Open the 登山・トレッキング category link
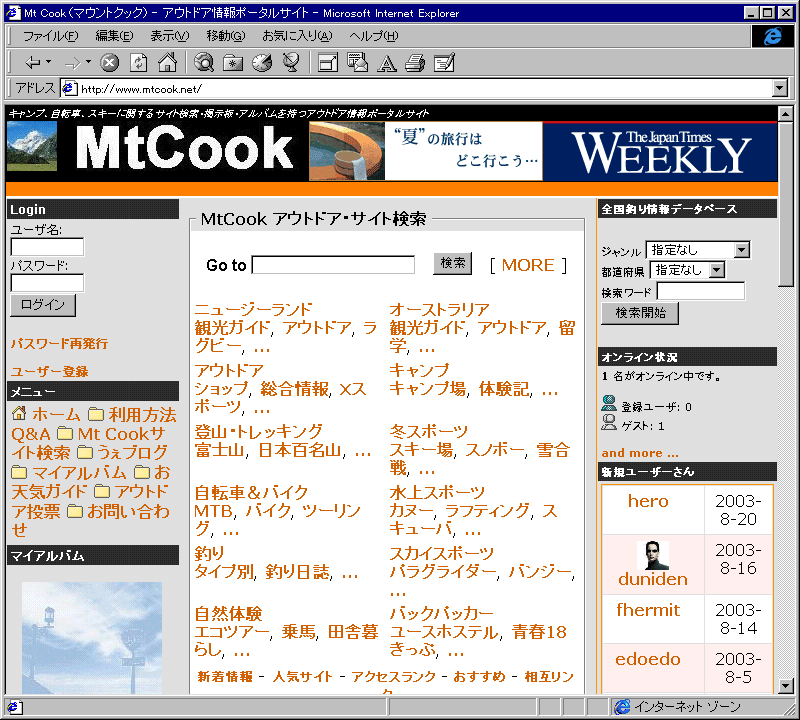Viewport: 800px width, 720px height. (258, 431)
